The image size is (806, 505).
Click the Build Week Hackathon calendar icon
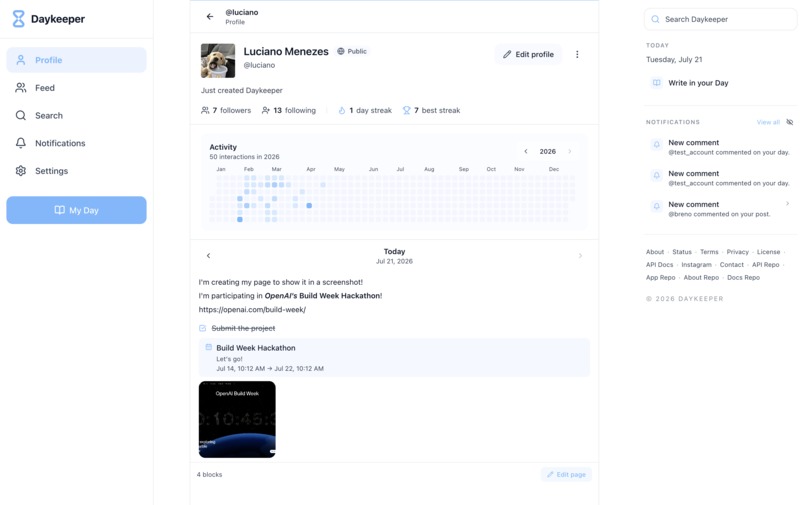pos(209,347)
